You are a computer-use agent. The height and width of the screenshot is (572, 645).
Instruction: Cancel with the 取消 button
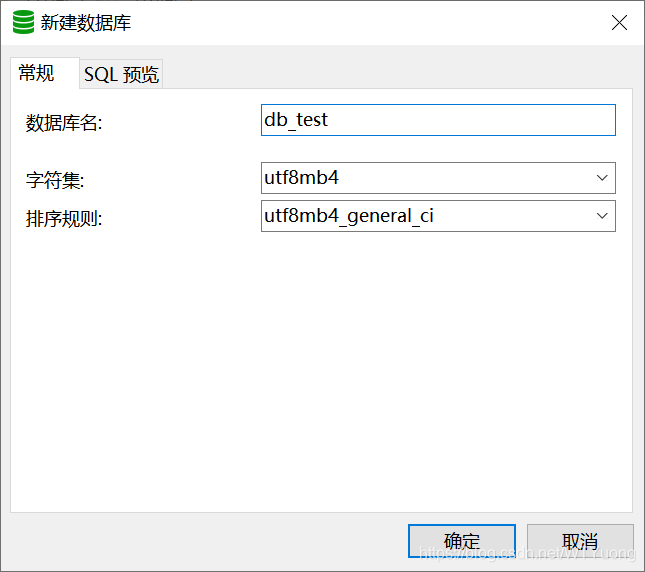pos(580,541)
